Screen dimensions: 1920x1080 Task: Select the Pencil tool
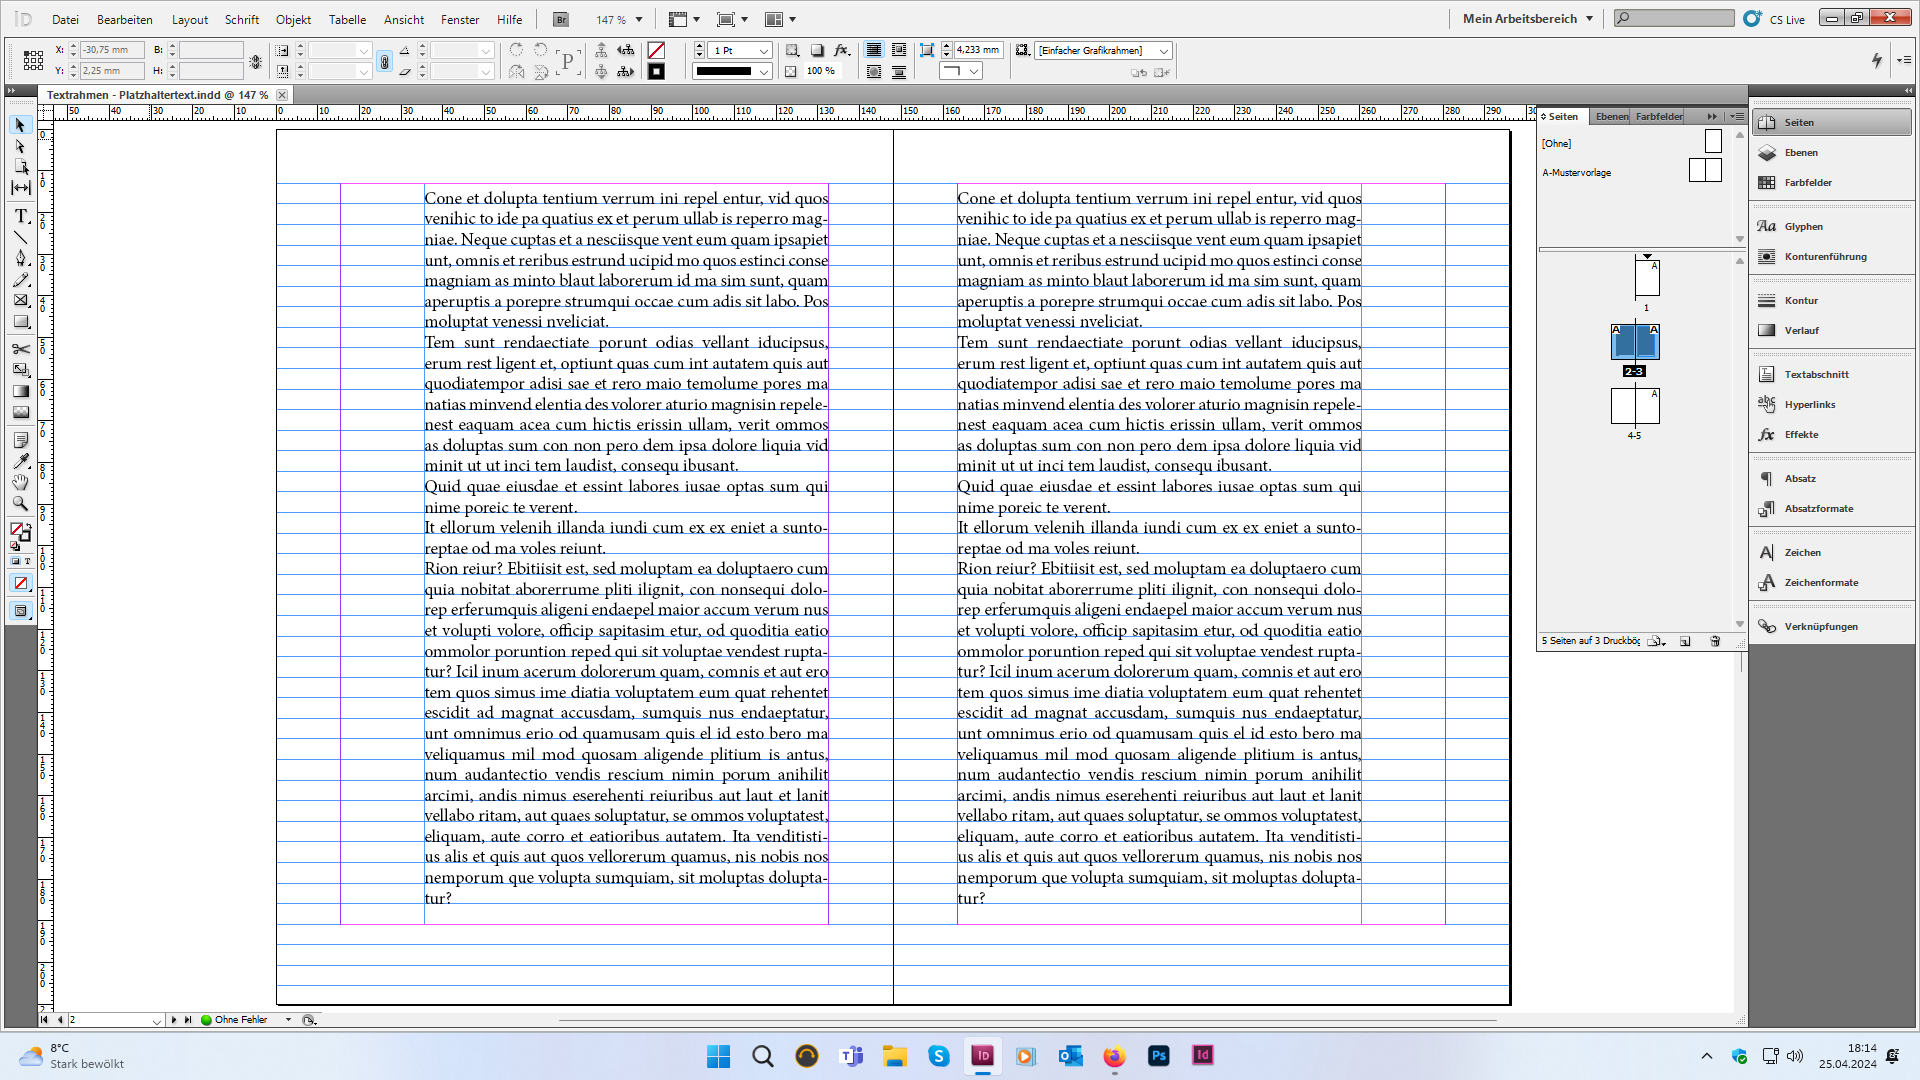point(20,279)
